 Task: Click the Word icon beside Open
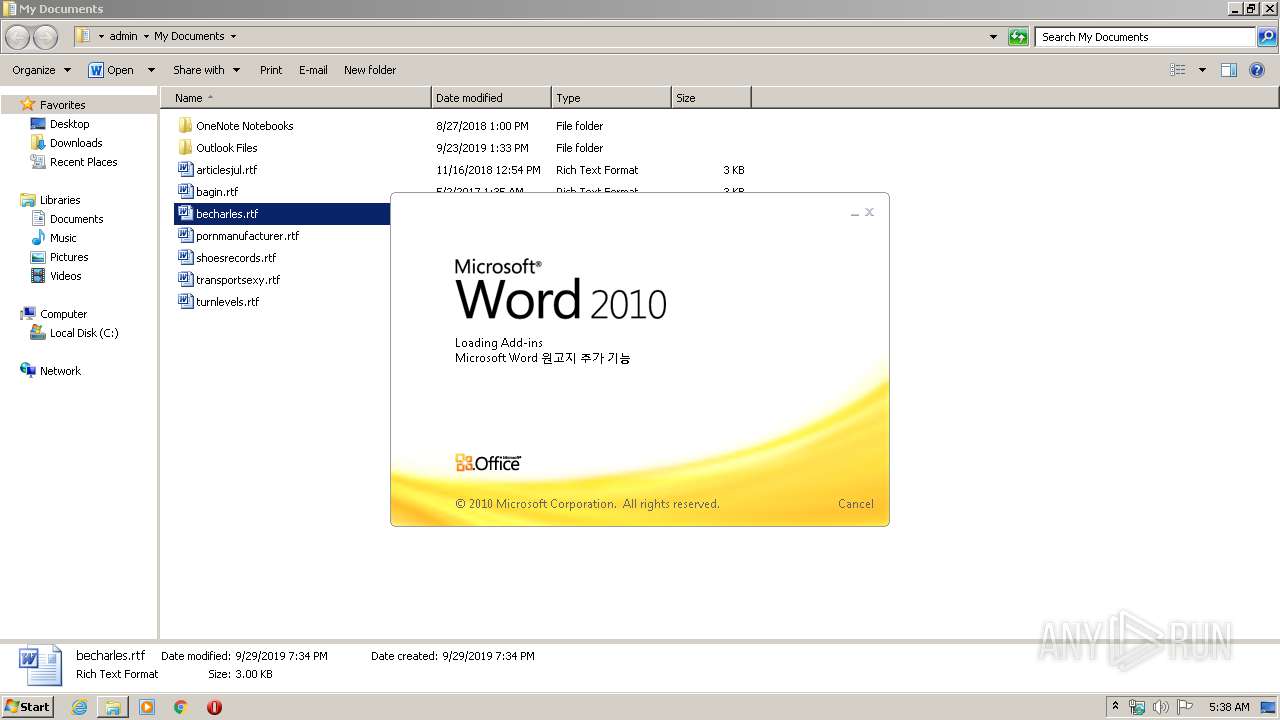coord(96,70)
